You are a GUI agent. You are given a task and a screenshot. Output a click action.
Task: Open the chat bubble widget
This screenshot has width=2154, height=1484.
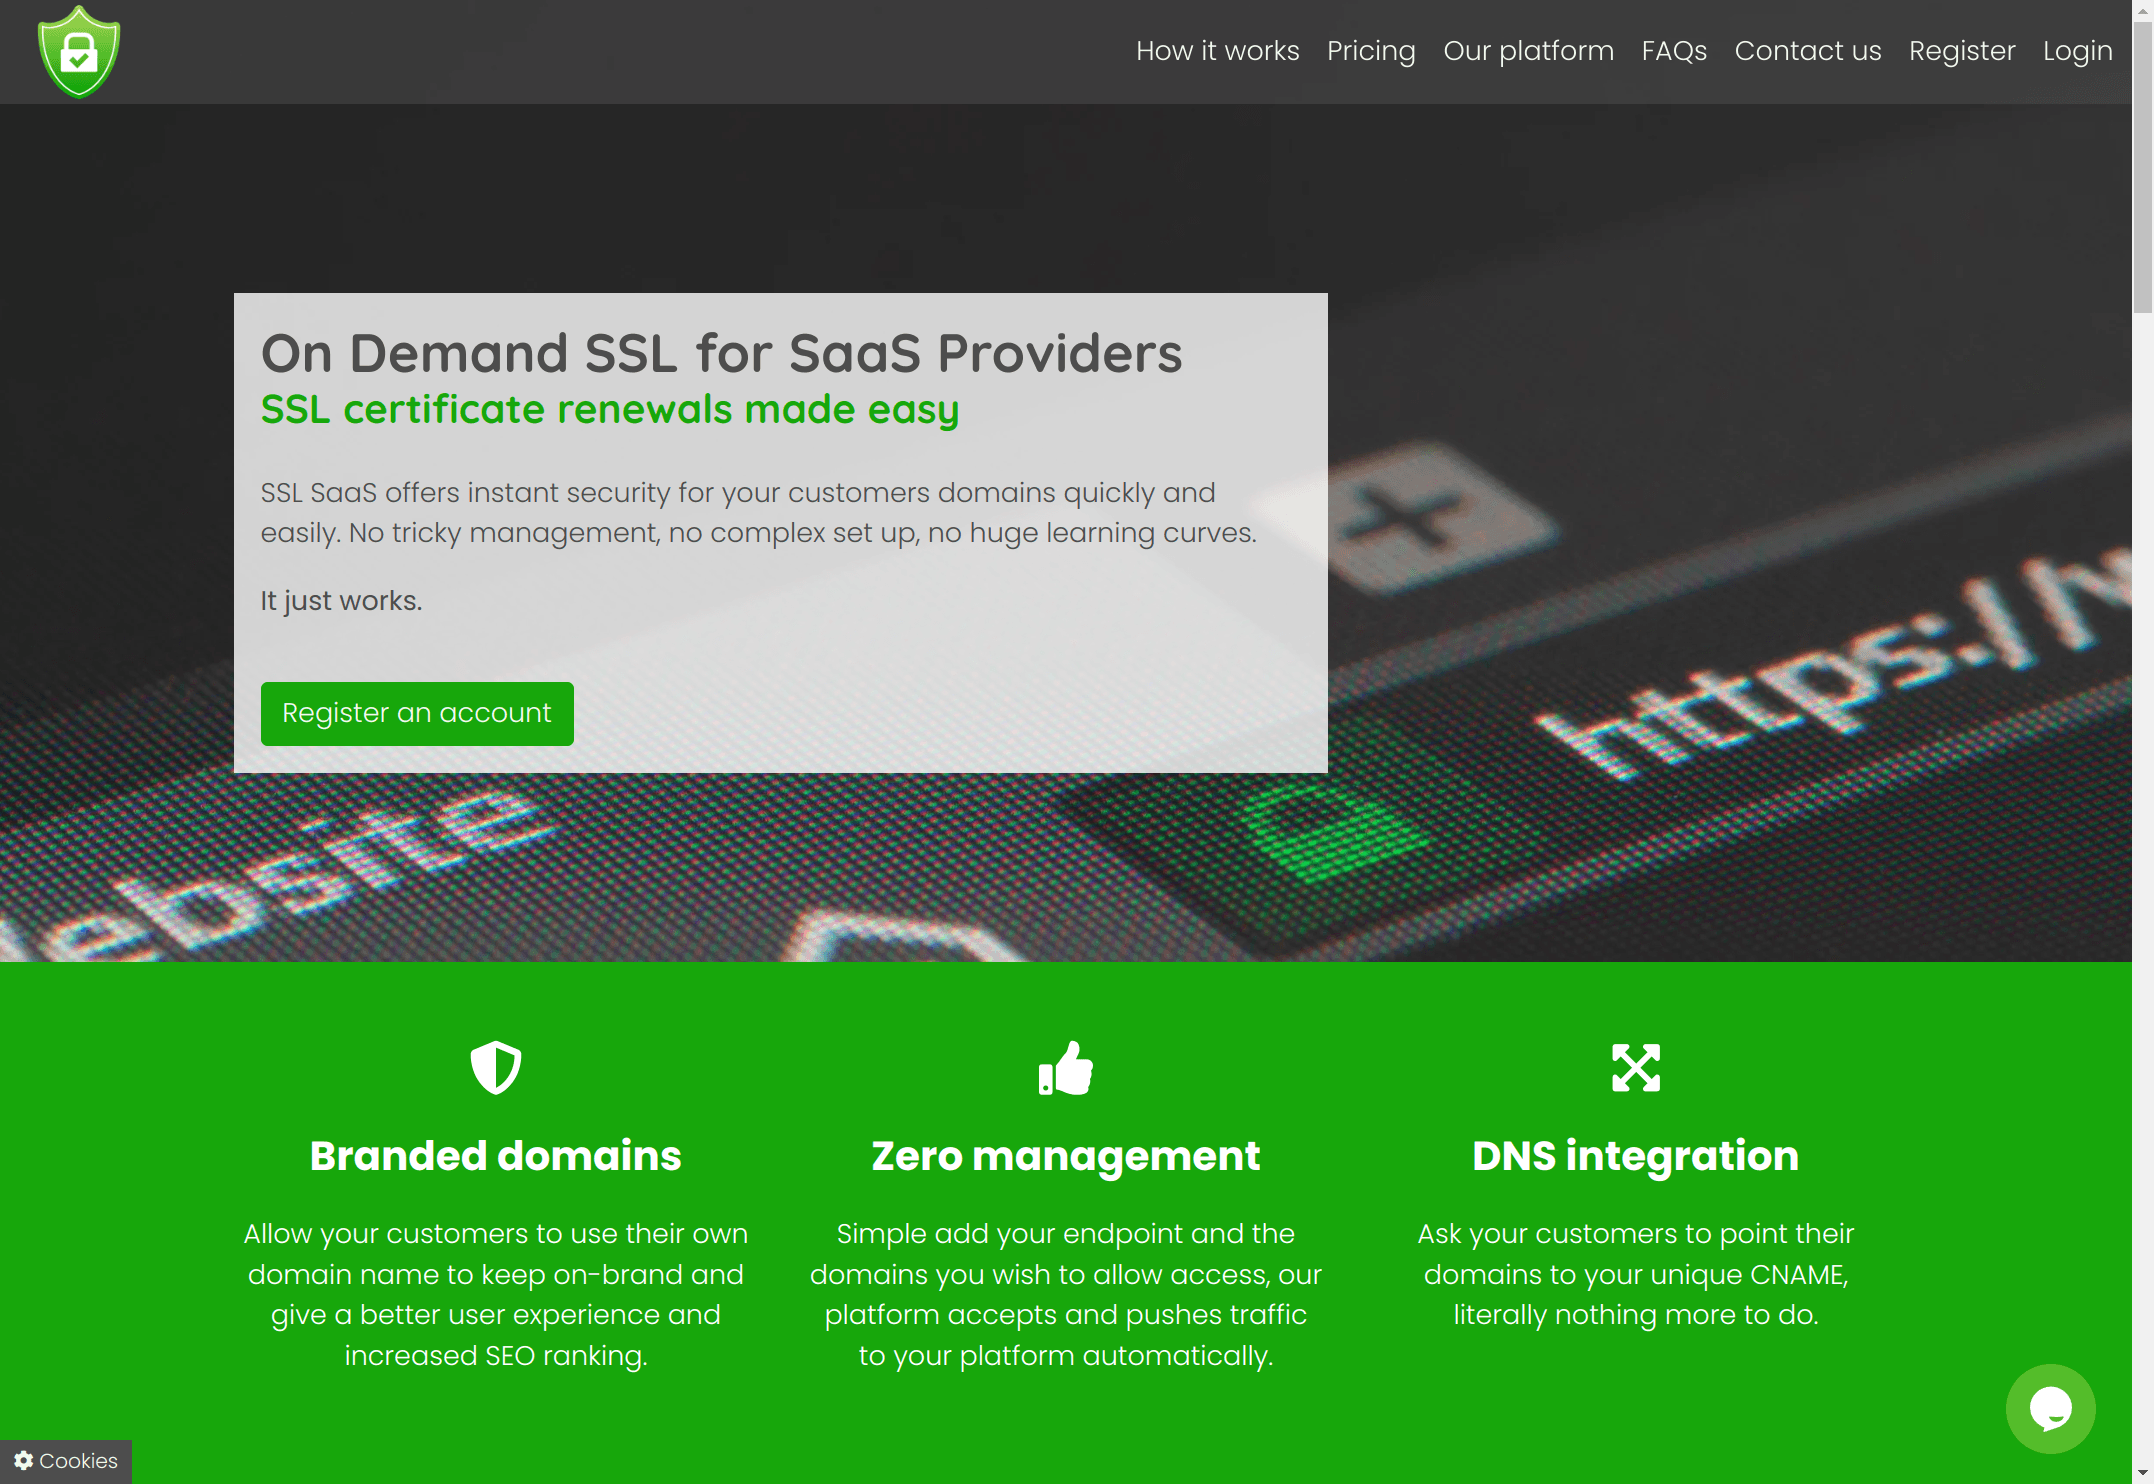pyautogui.click(x=2050, y=1408)
